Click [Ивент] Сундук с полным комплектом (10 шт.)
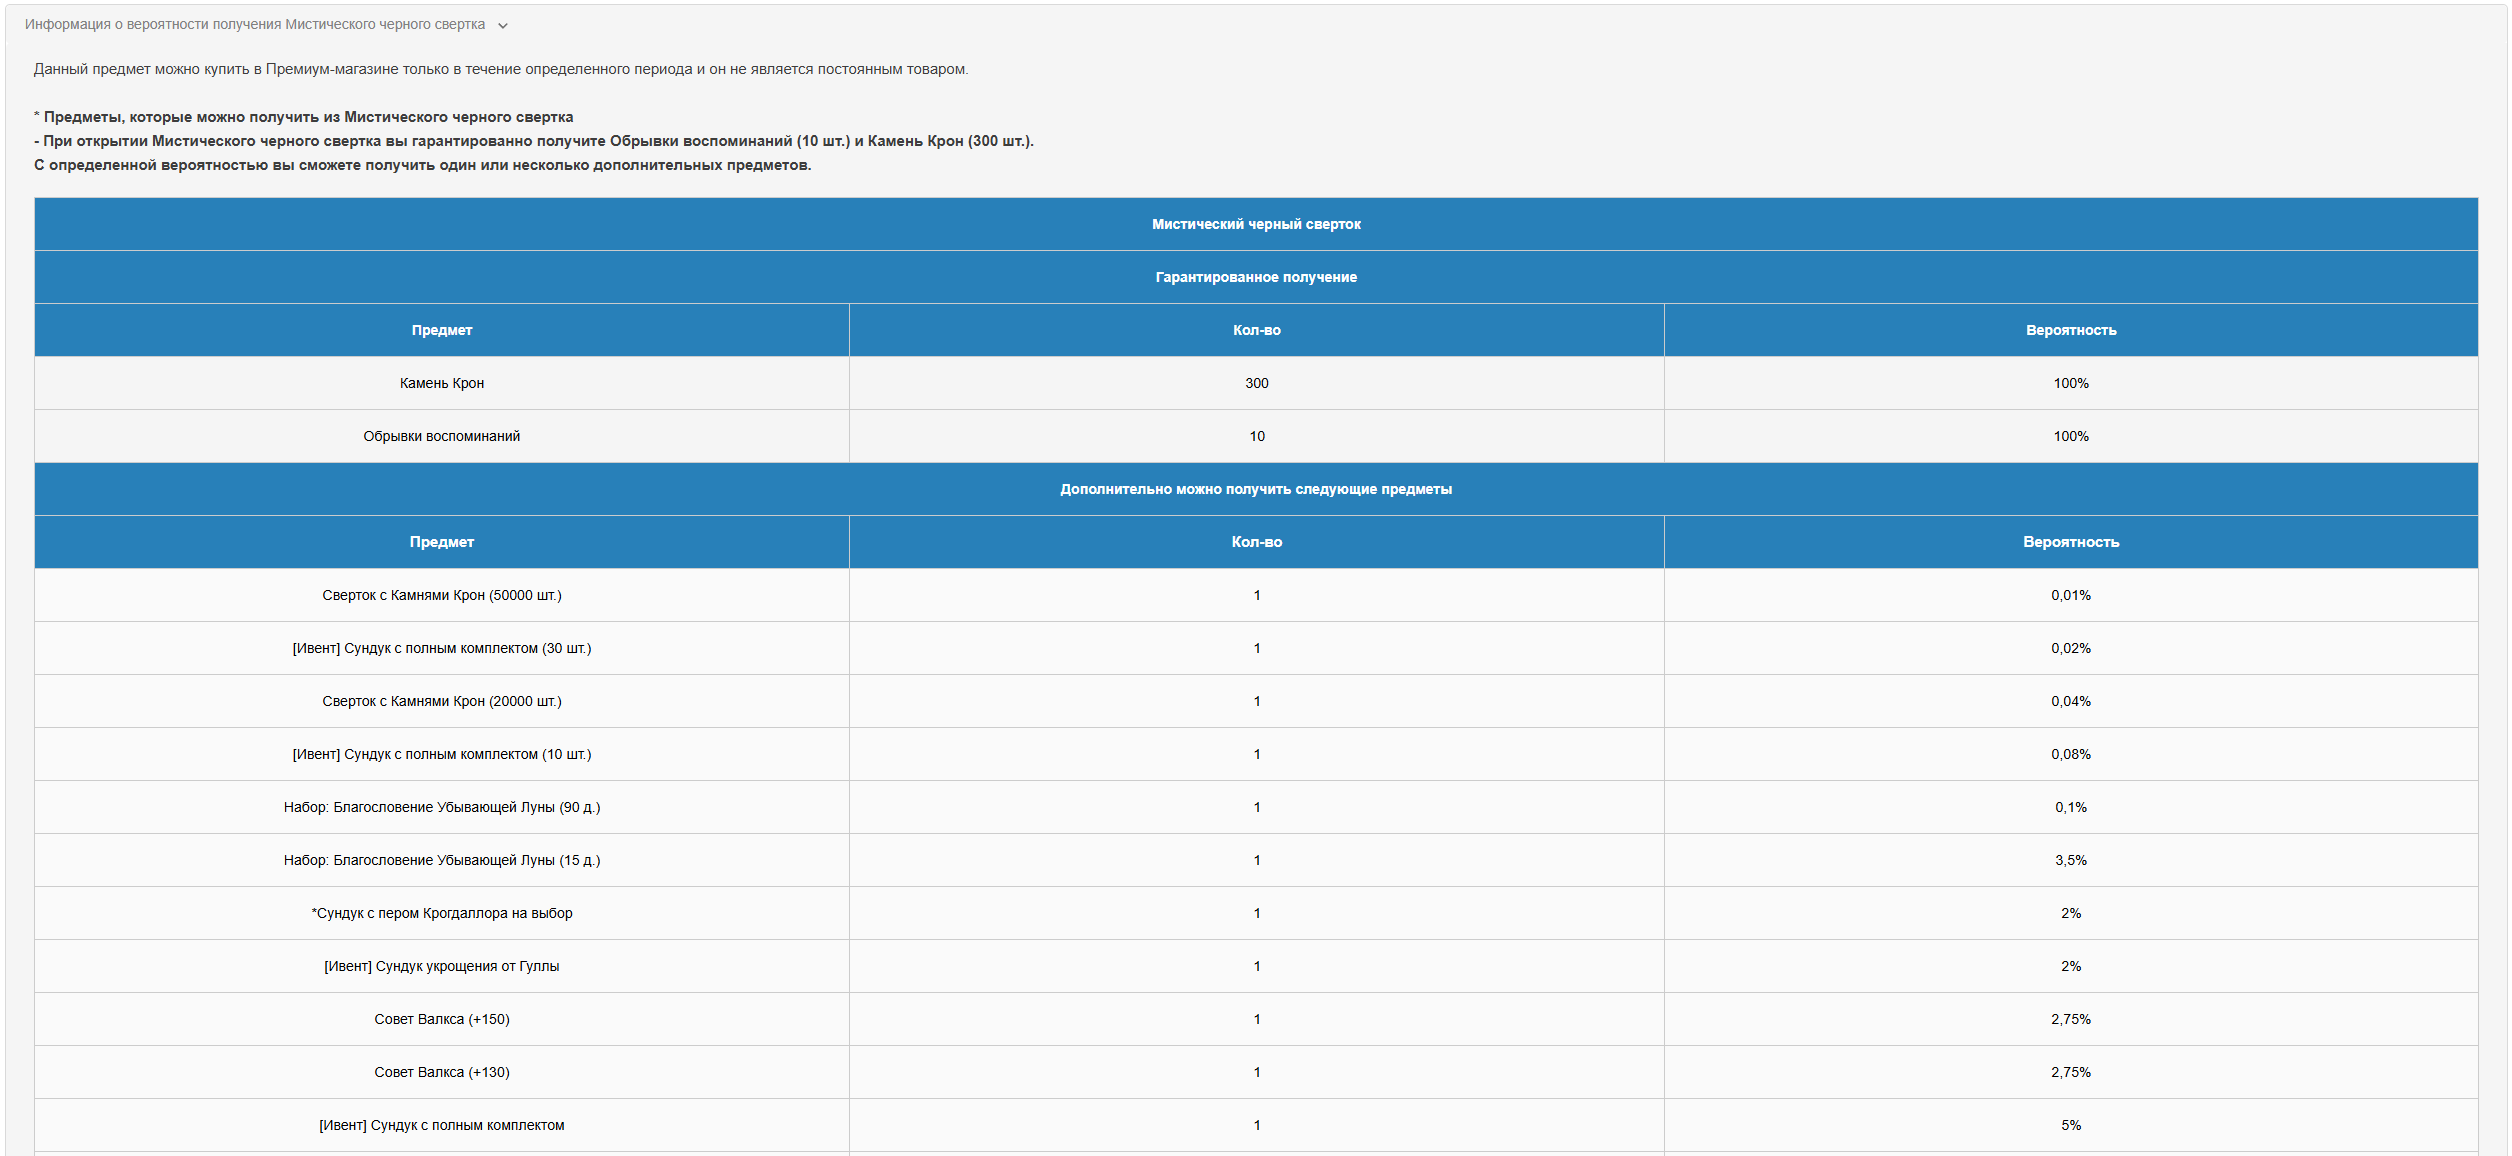2512x1156 pixels. click(441, 754)
